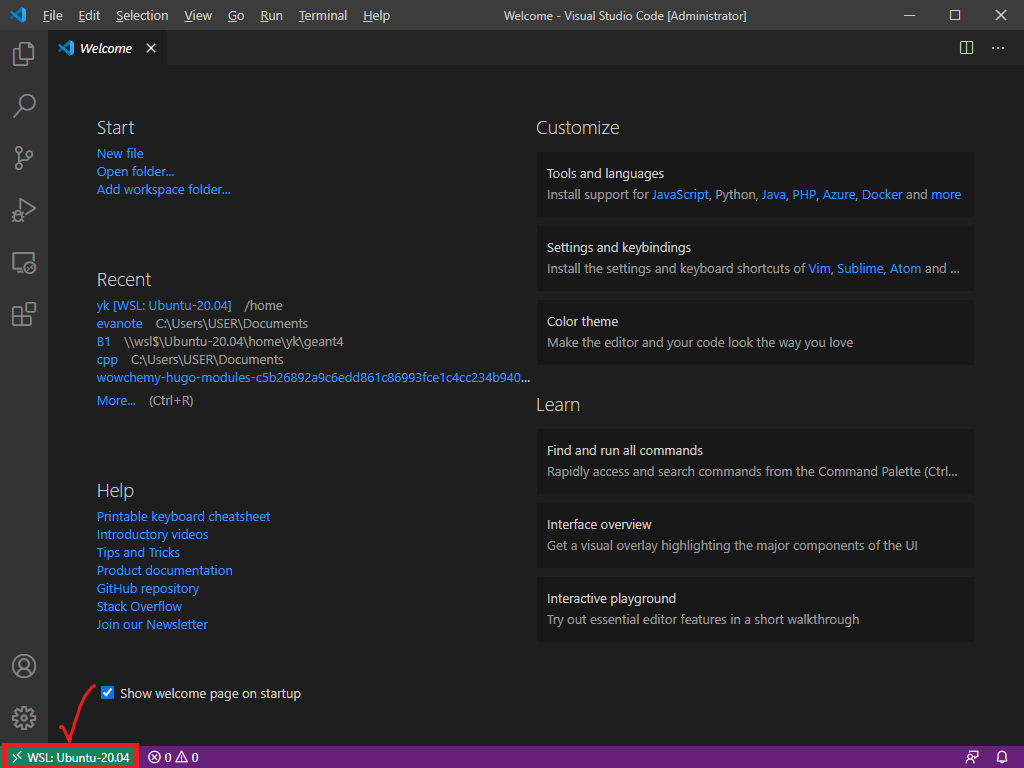Open Source Control view icon
Image resolution: width=1024 pixels, height=768 pixels.
(x=24, y=157)
